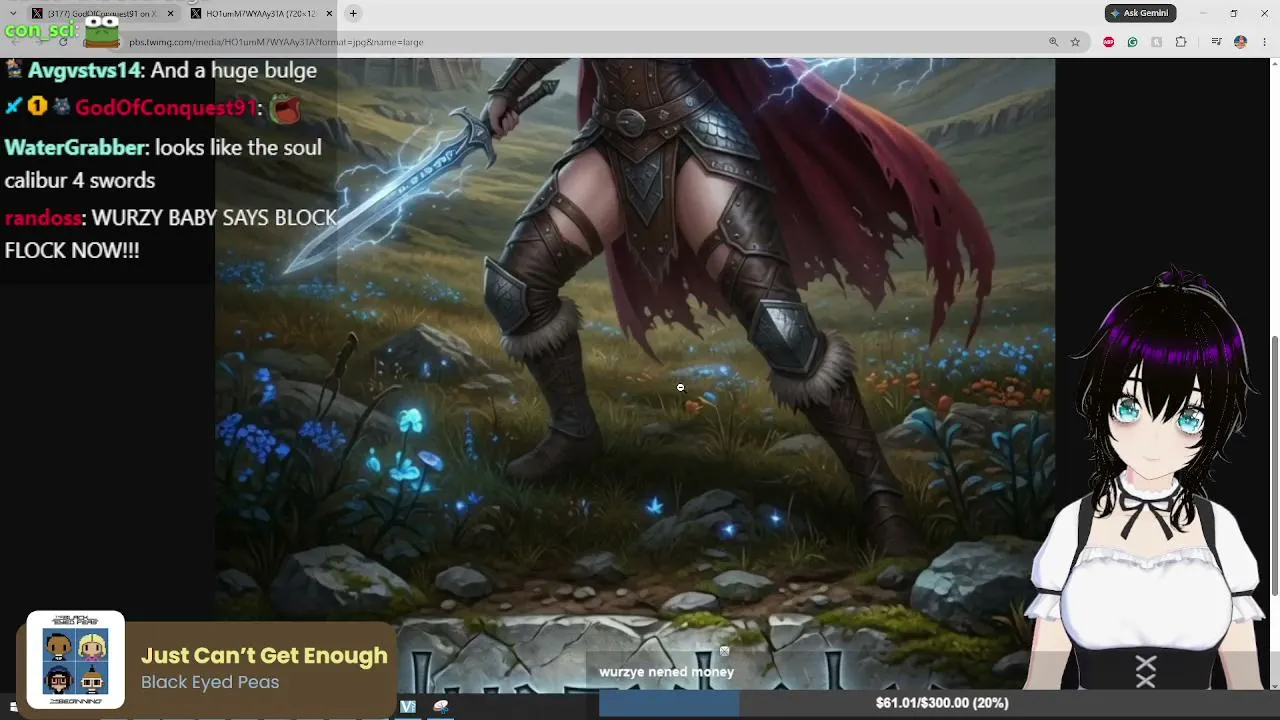Click the 'wurzye nened money' caption
Image resolution: width=1280 pixels, height=720 pixels.
[x=667, y=672]
